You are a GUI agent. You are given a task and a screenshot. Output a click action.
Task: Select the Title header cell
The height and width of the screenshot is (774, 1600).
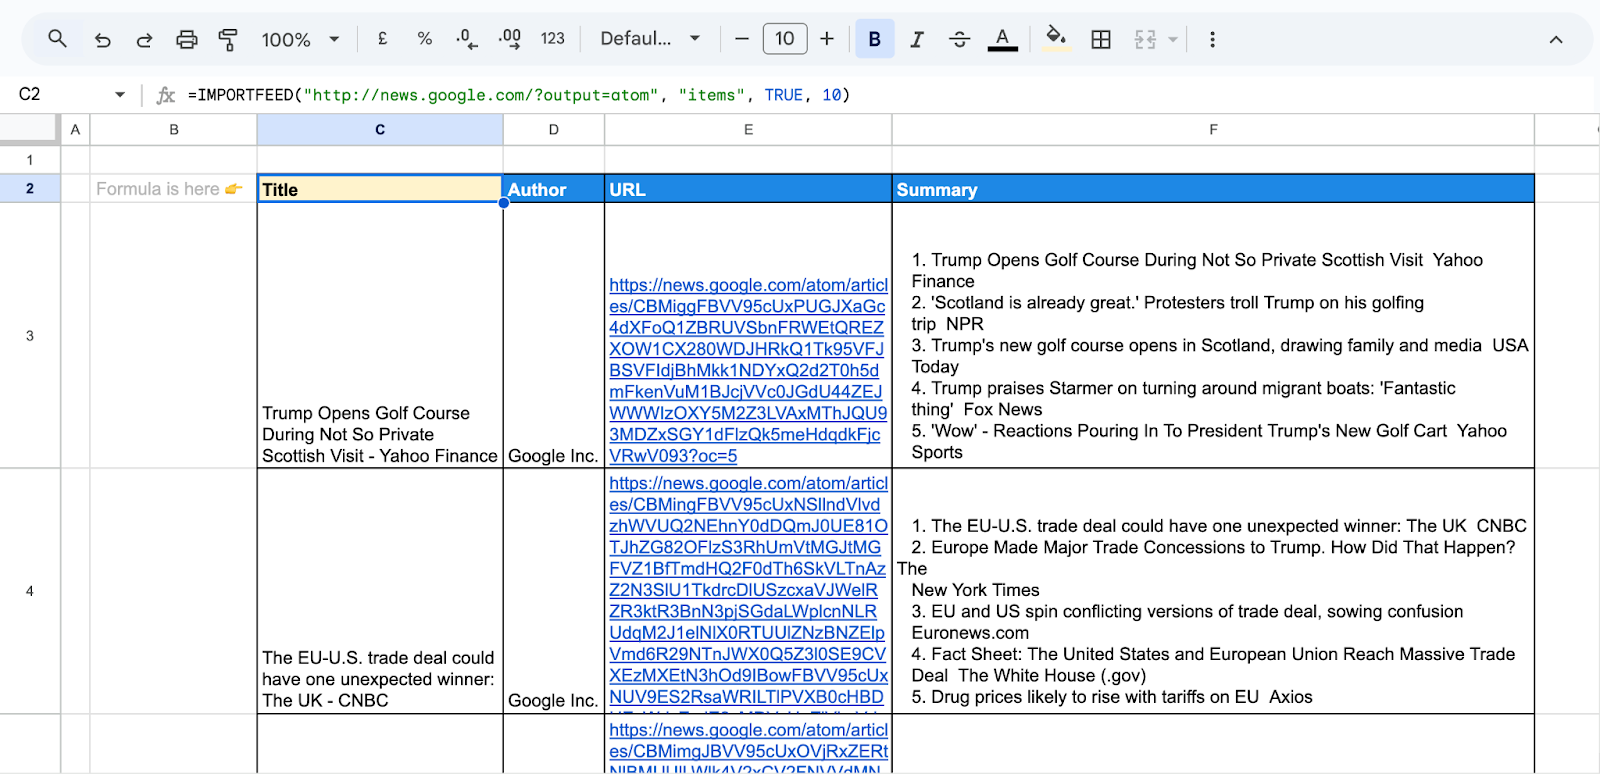coord(380,189)
